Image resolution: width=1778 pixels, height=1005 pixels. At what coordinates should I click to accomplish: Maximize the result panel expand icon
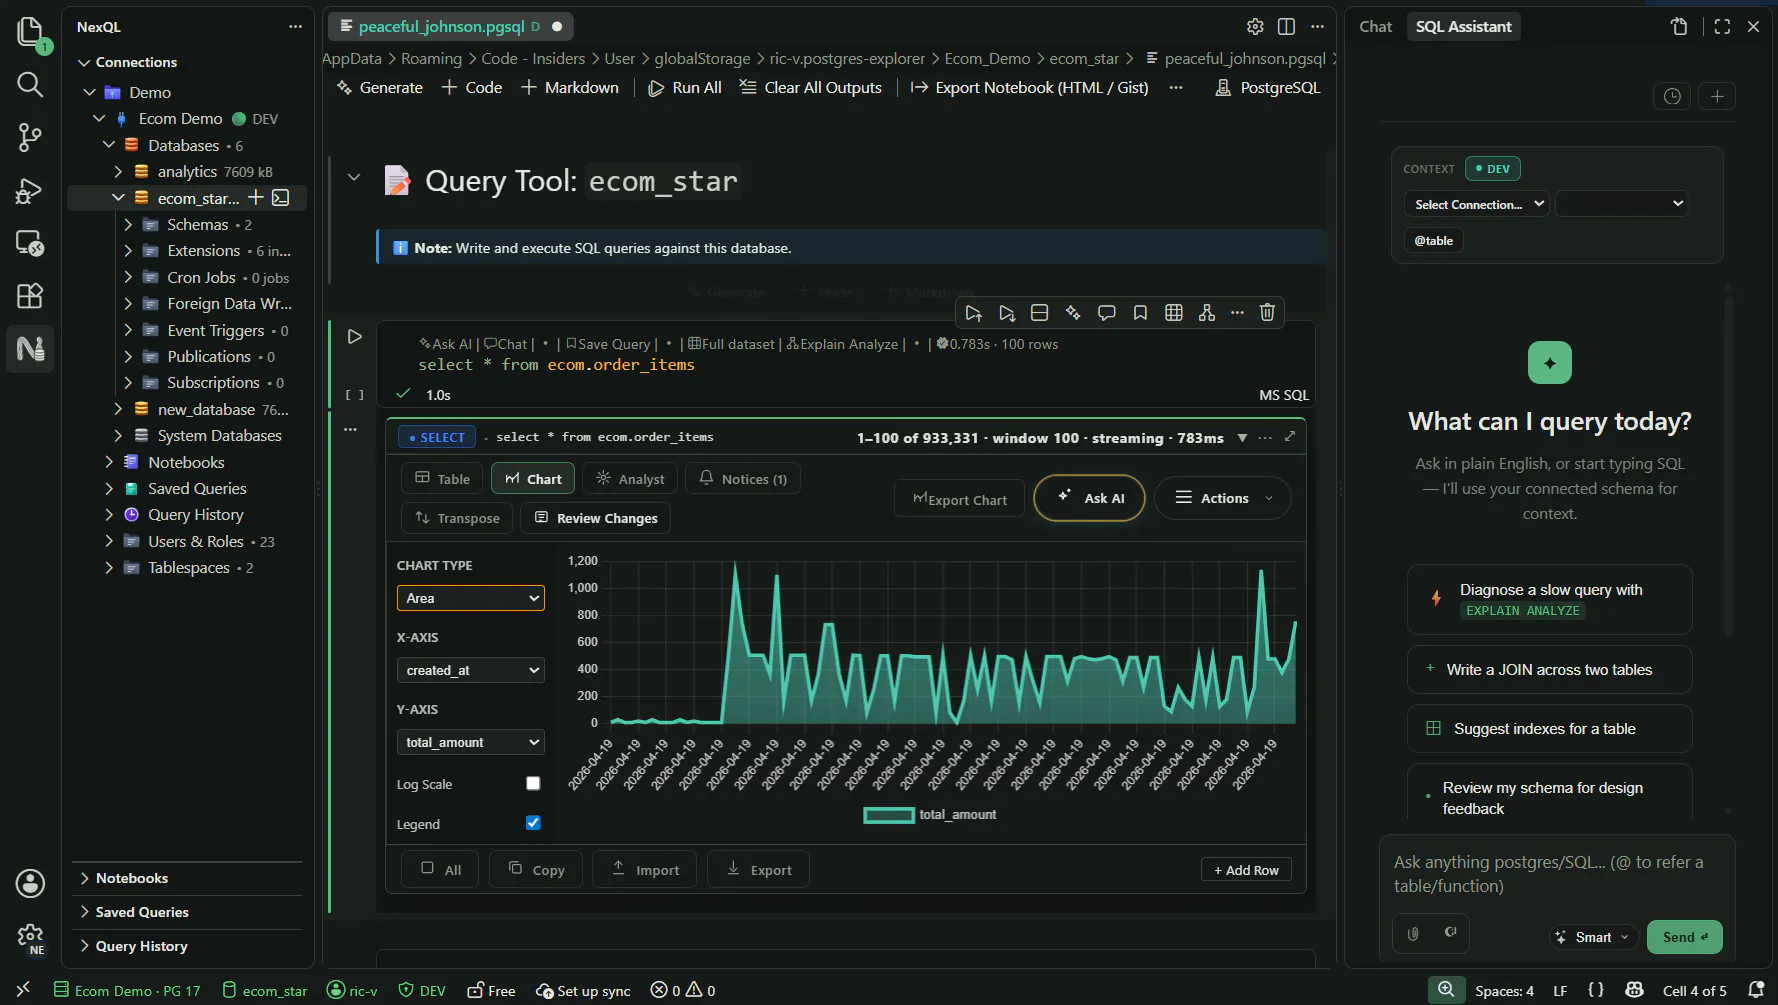tap(1290, 437)
